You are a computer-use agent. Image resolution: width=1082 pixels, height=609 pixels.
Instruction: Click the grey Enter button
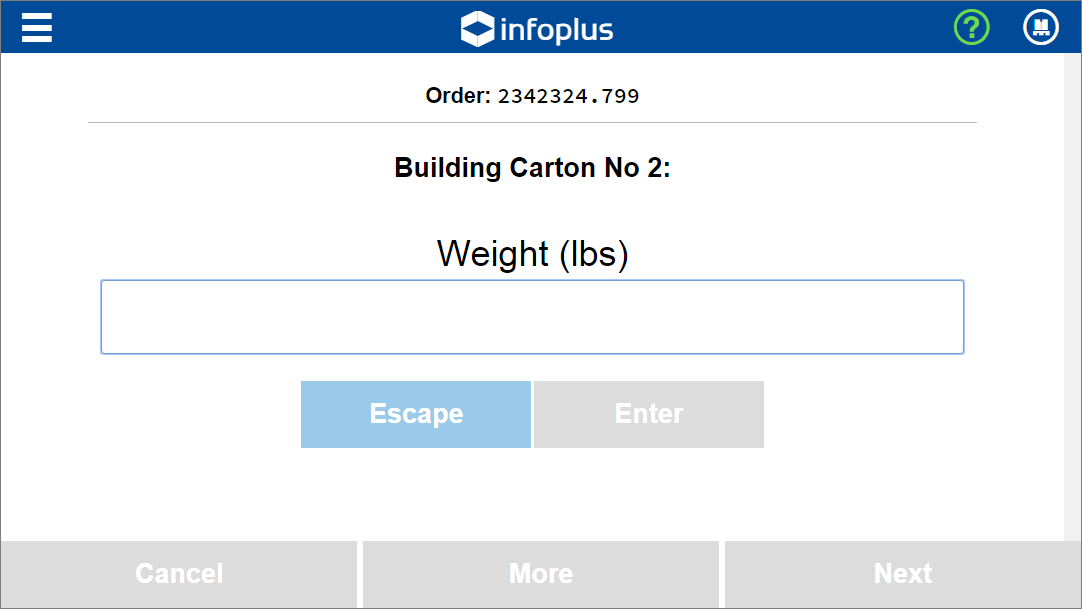coord(649,415)
